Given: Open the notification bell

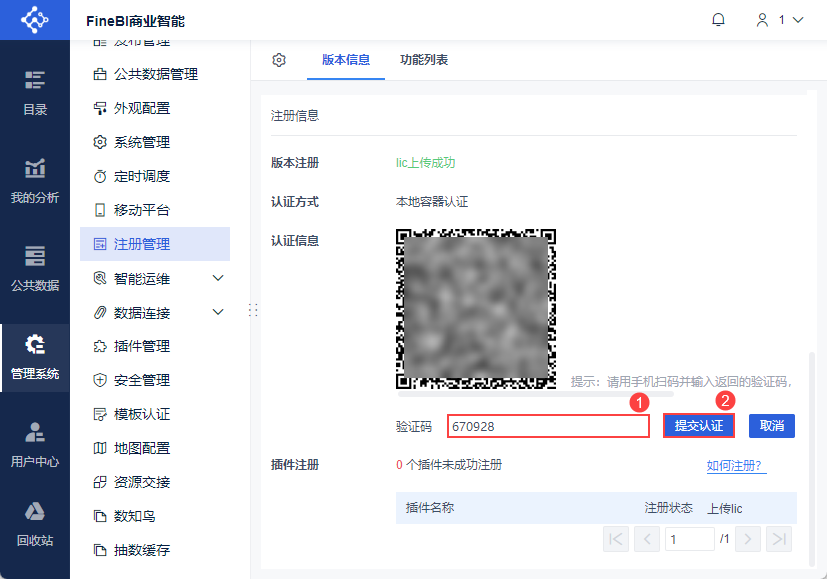Looking at the screenshot, I should 718,20.
